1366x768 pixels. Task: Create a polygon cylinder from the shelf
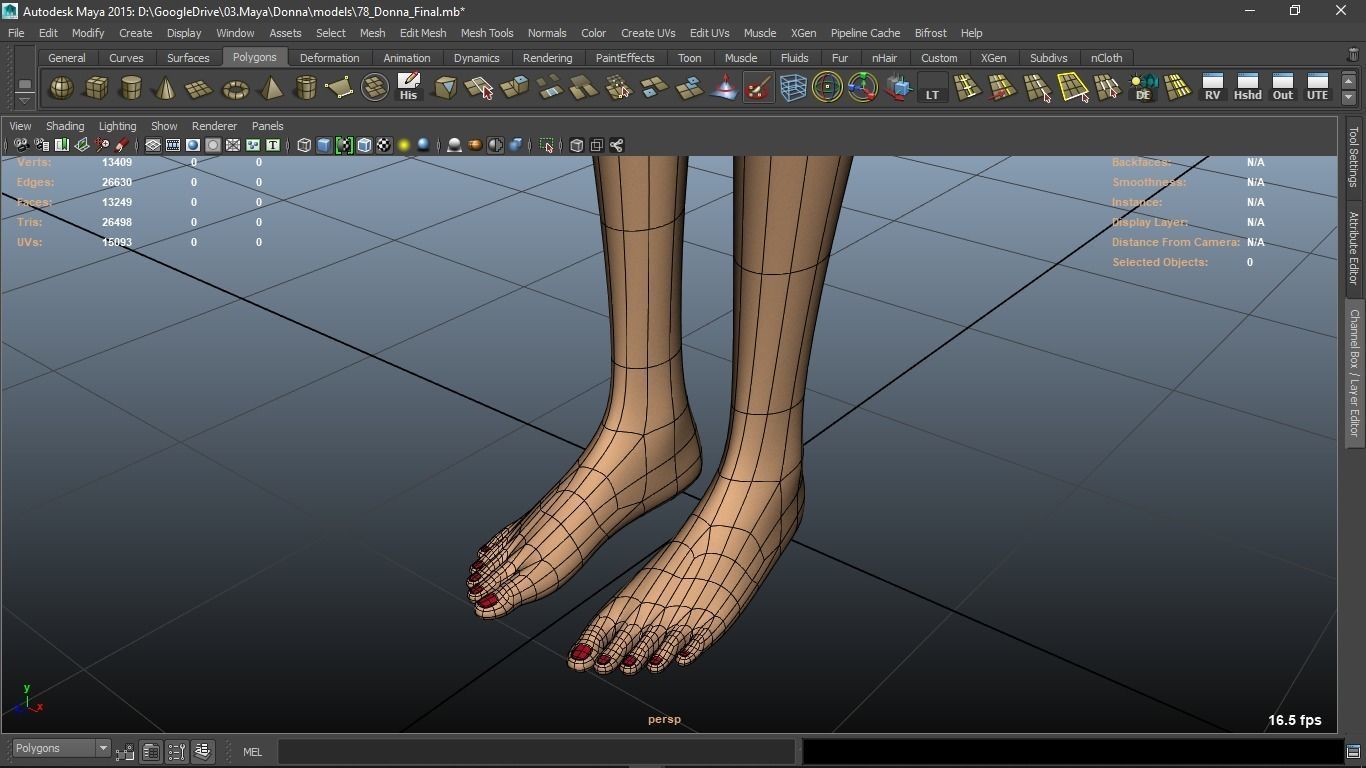point(131,88)
